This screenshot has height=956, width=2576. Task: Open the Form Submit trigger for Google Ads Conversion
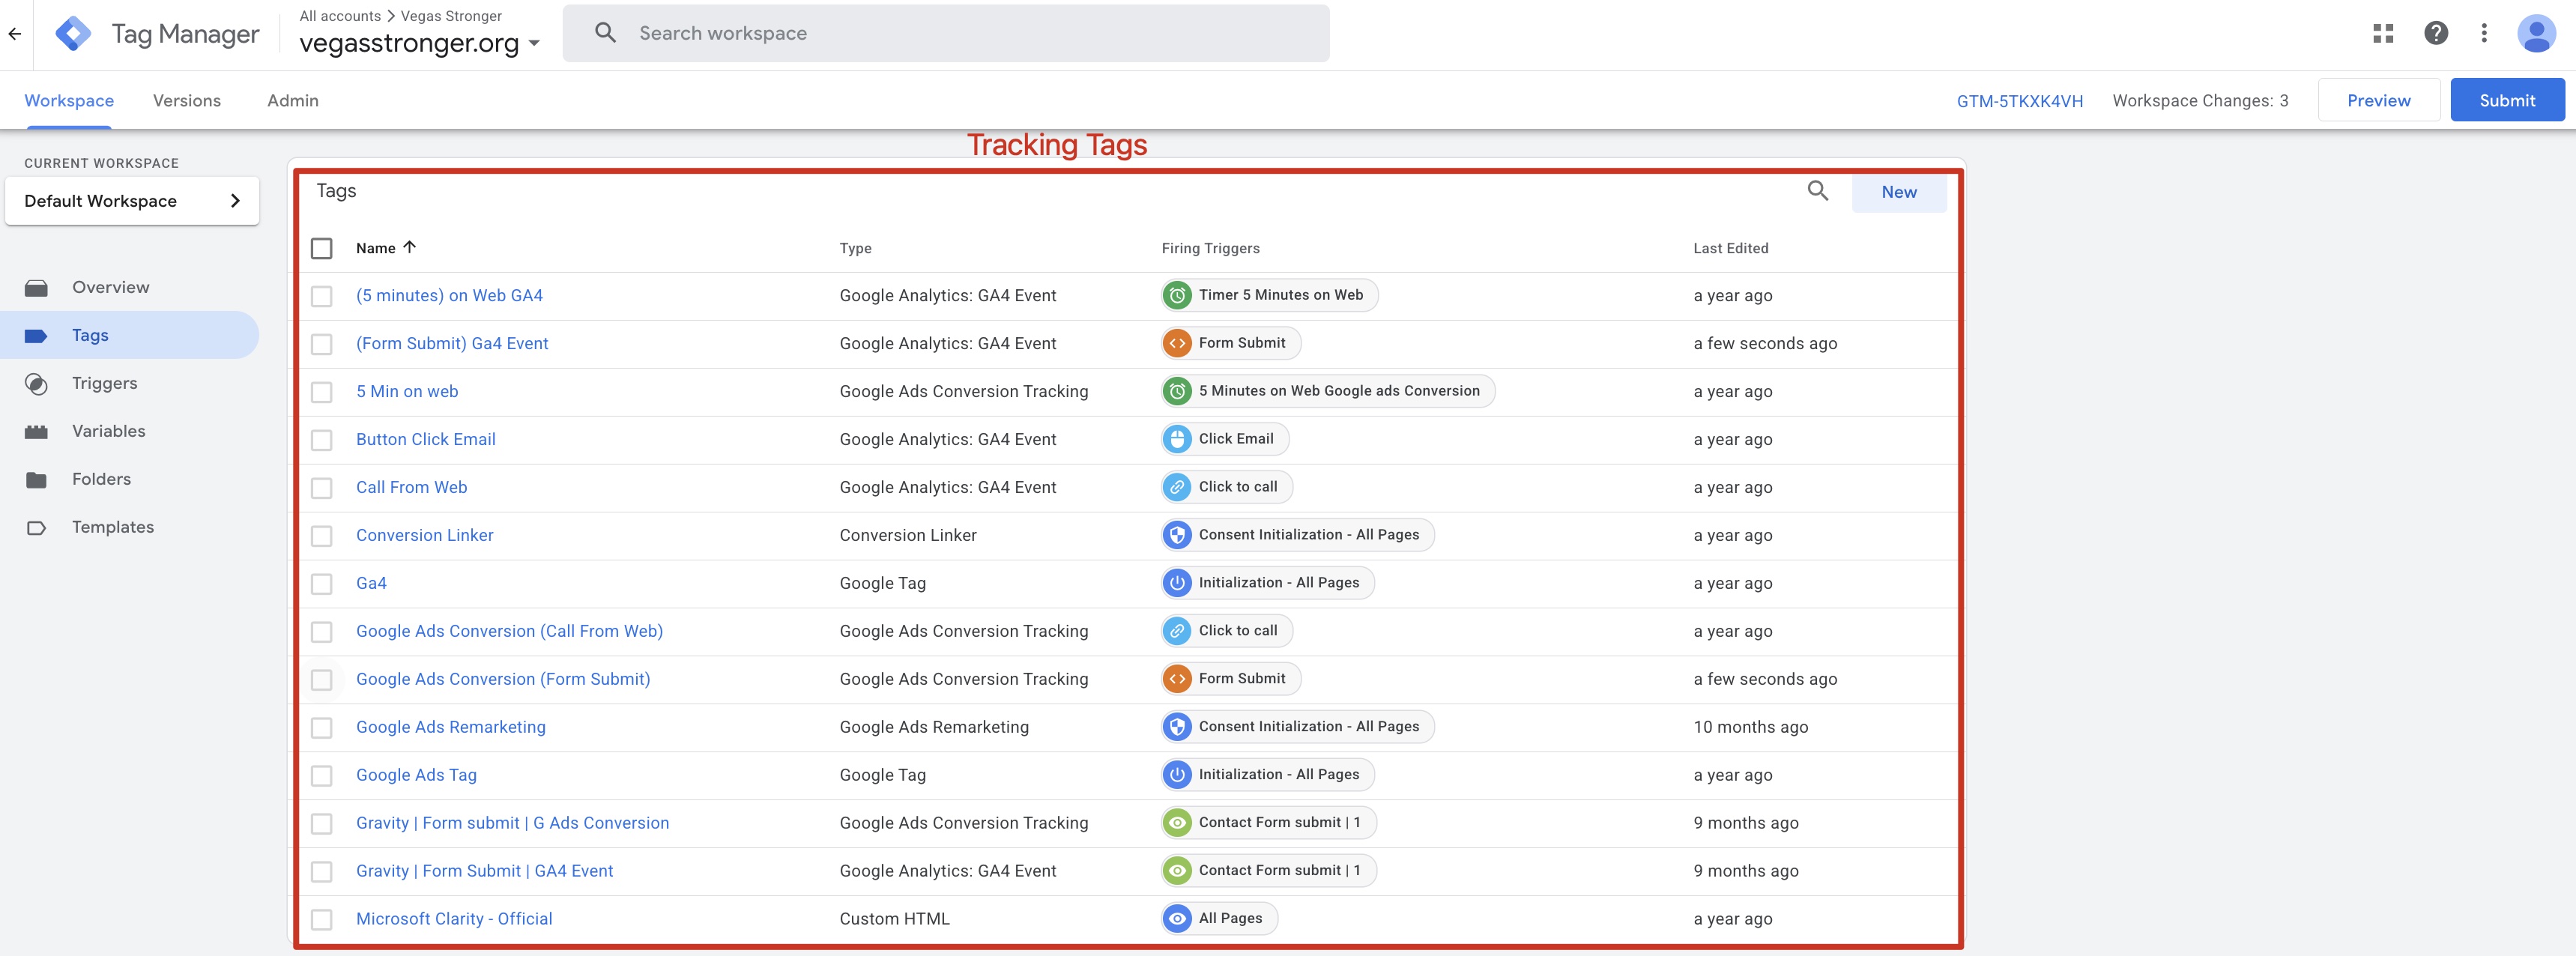[1231, 679]
